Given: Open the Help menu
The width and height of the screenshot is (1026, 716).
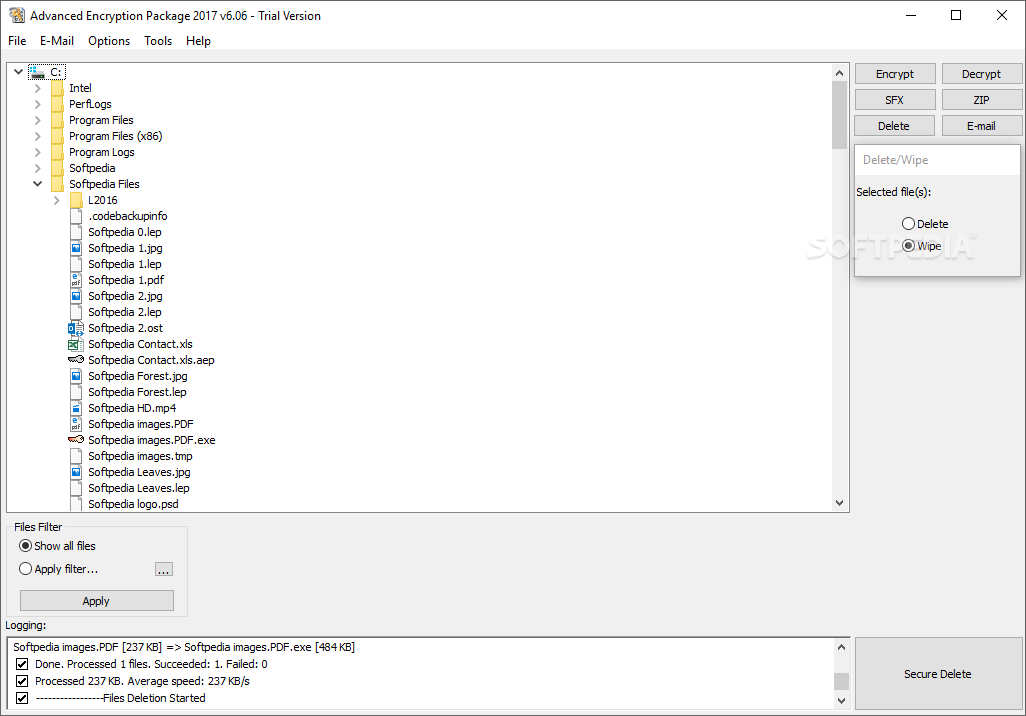Looking at the screenshot, I should [x=198, y=41].
